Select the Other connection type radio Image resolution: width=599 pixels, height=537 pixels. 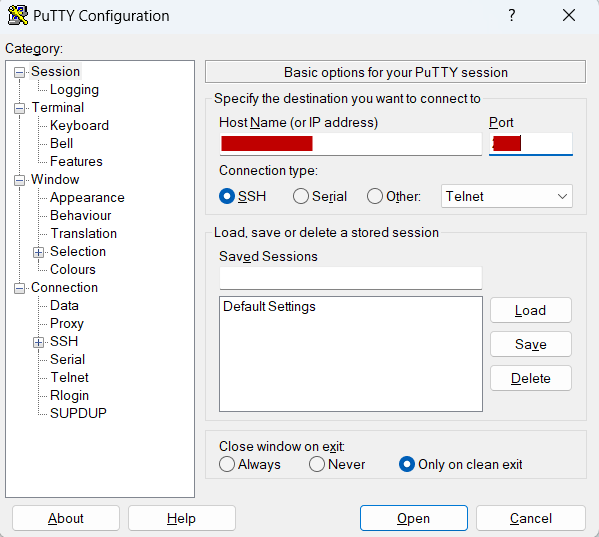[375, 196]
